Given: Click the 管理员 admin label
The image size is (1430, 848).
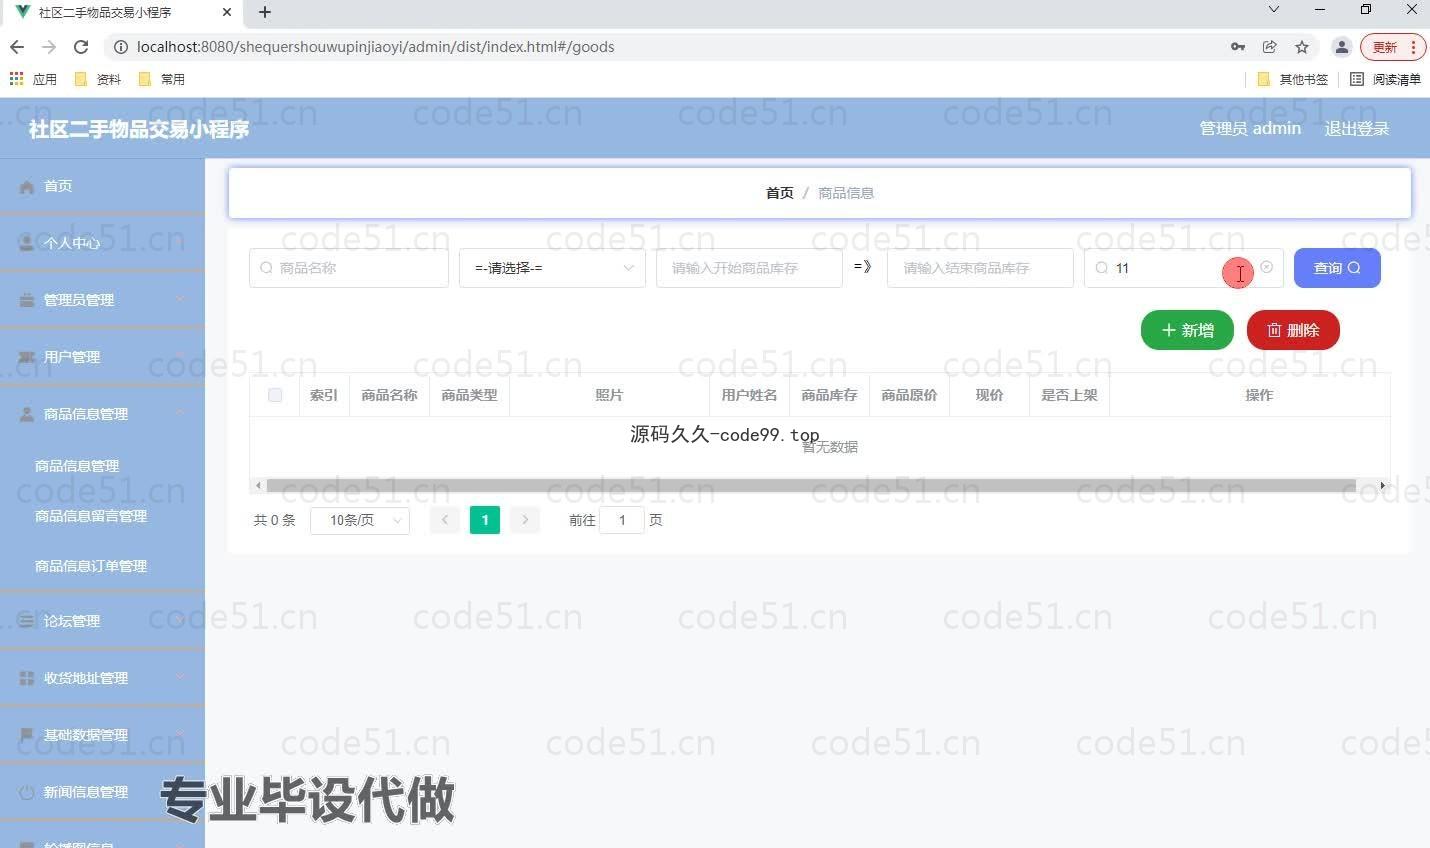Looking at the screenshot, I should [x=1250, y=128].
